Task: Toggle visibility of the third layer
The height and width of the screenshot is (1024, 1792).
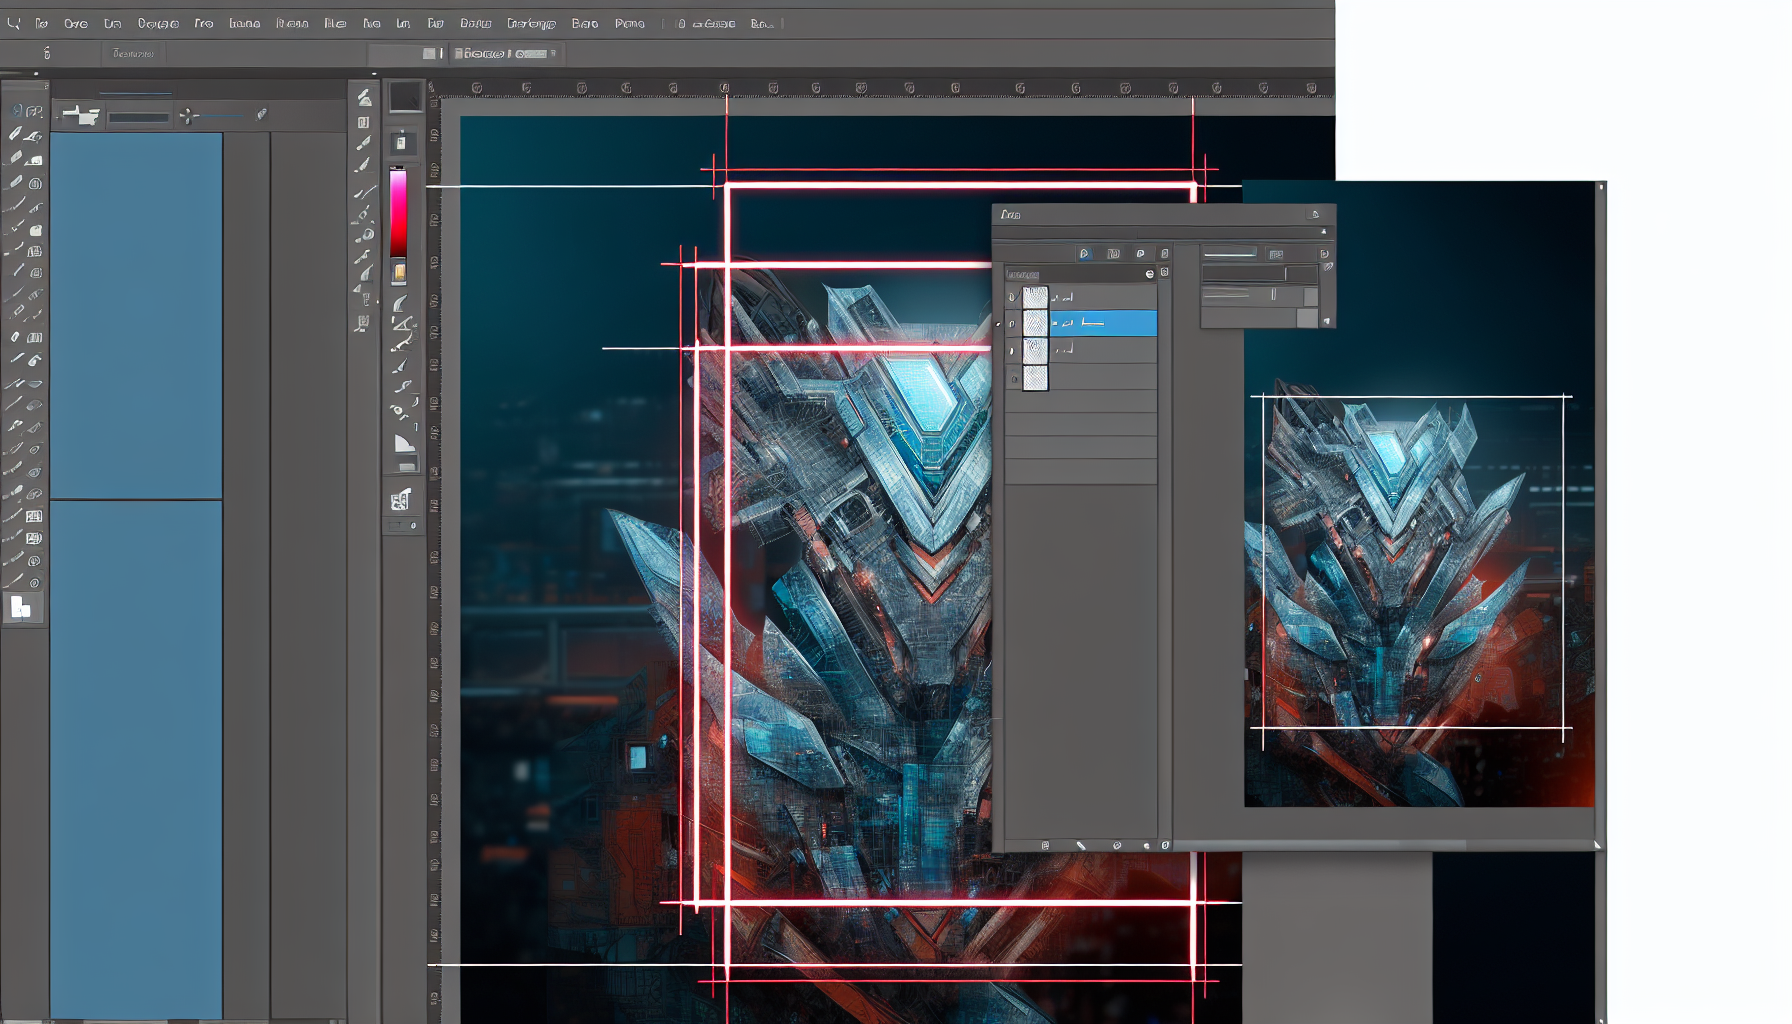Action: 1012,351
